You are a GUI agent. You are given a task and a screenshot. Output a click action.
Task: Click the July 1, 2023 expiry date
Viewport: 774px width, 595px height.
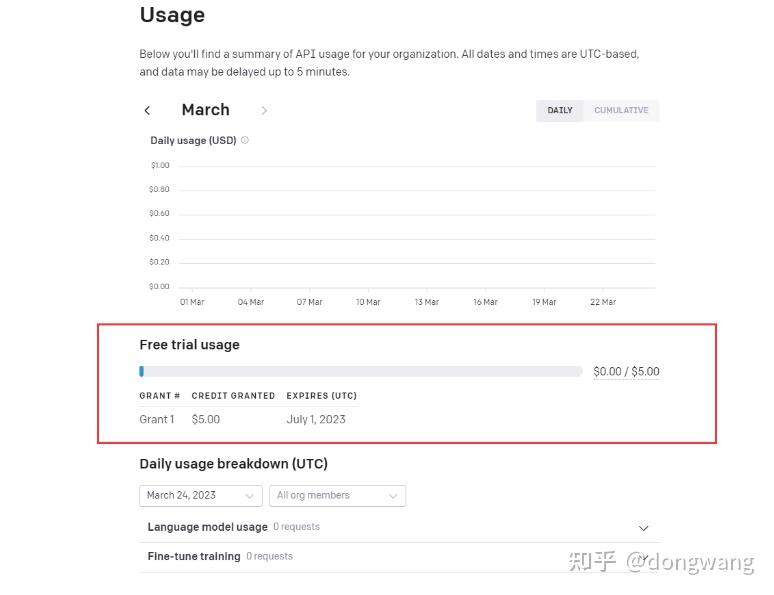click(316, 419)
